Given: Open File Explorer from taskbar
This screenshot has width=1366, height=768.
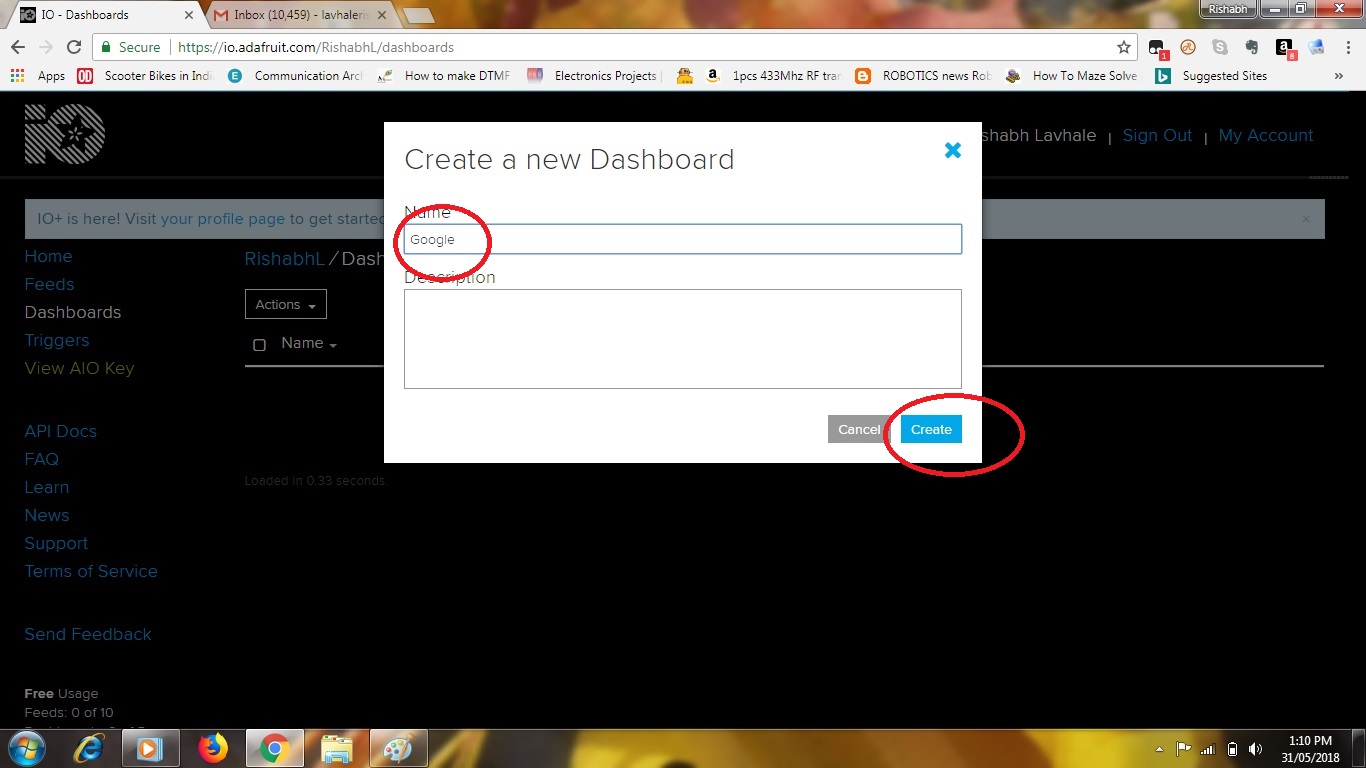Looking at the screenshot, I should pos(337,748).
